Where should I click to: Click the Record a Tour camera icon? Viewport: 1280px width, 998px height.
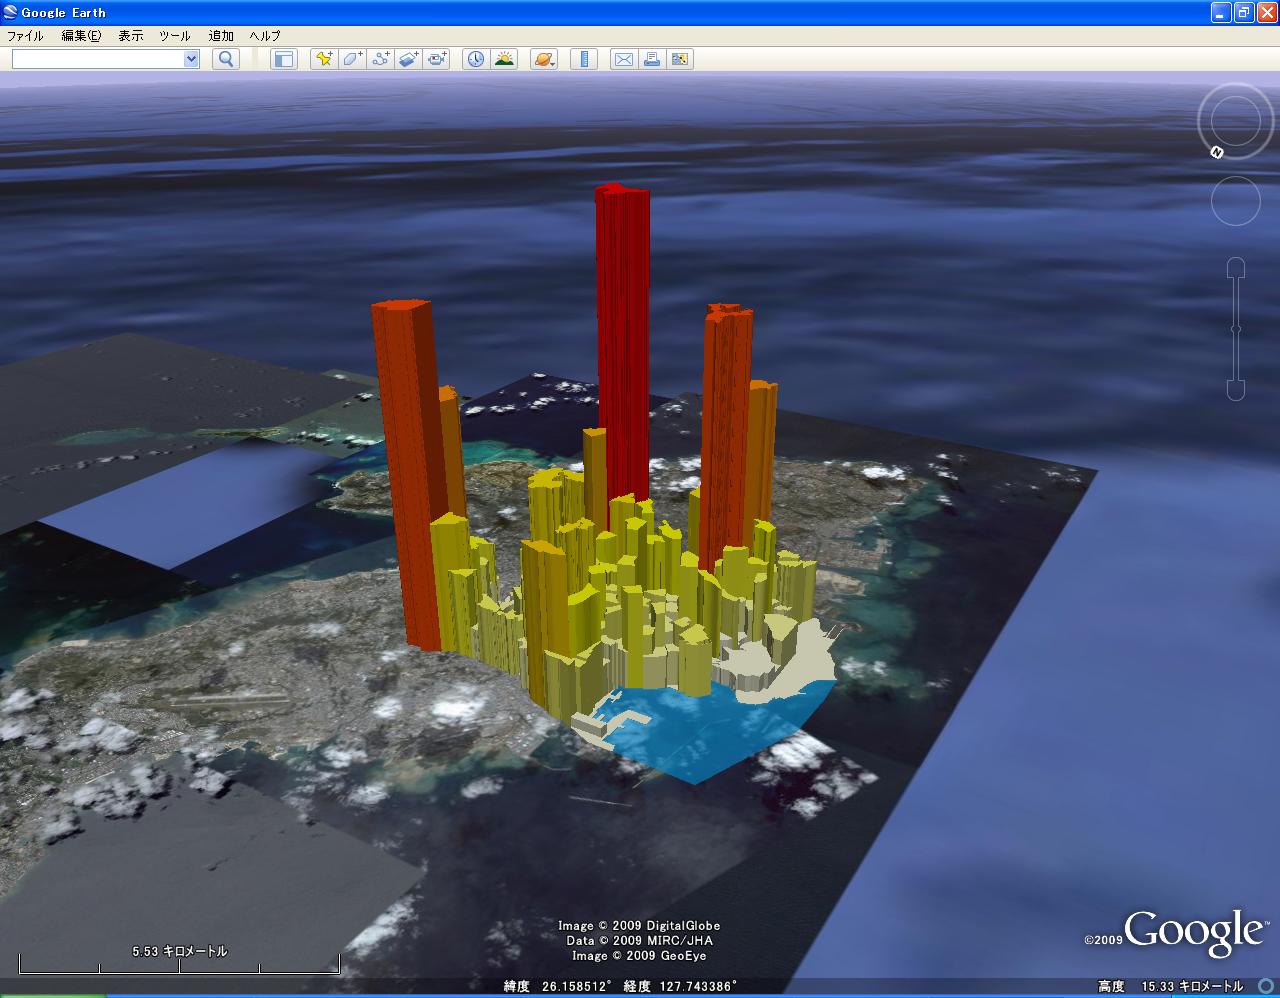click(x=437, y=59)
